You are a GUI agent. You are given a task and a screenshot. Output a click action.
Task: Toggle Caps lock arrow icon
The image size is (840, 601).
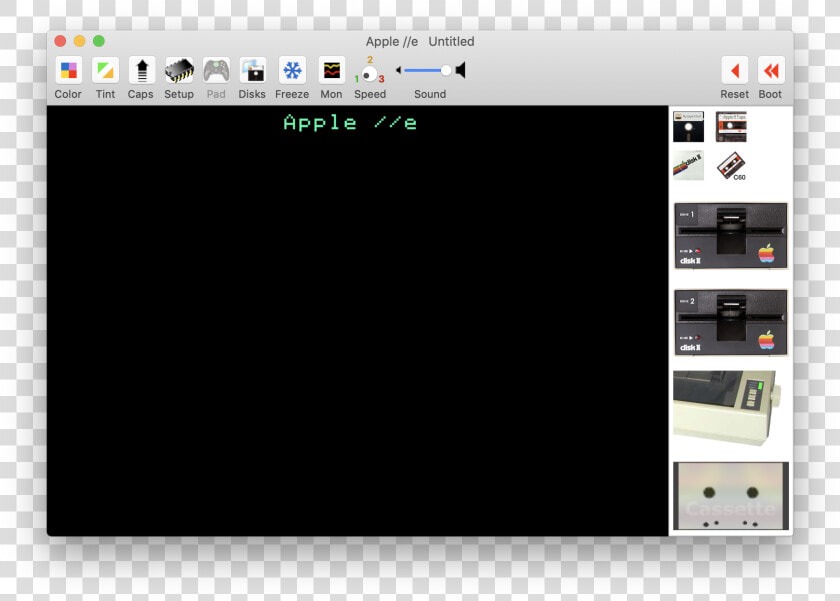pos(142,70)
